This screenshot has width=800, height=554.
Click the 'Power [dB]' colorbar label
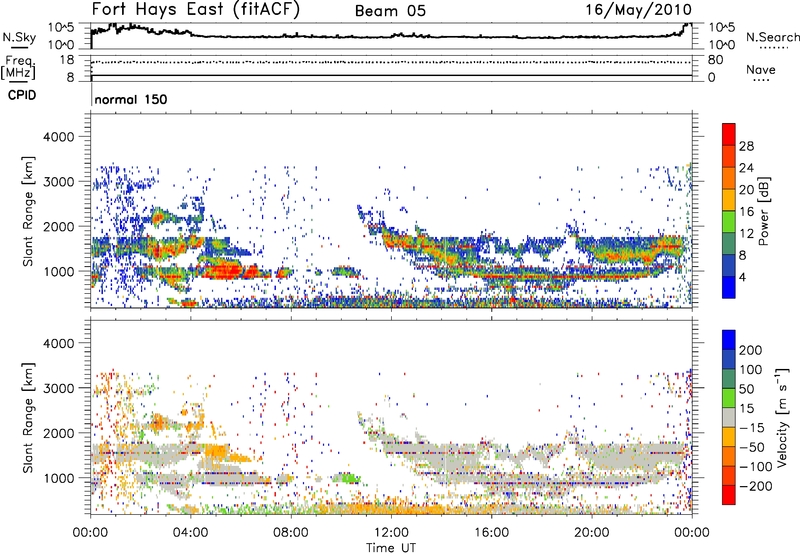(x=763, y=211)
